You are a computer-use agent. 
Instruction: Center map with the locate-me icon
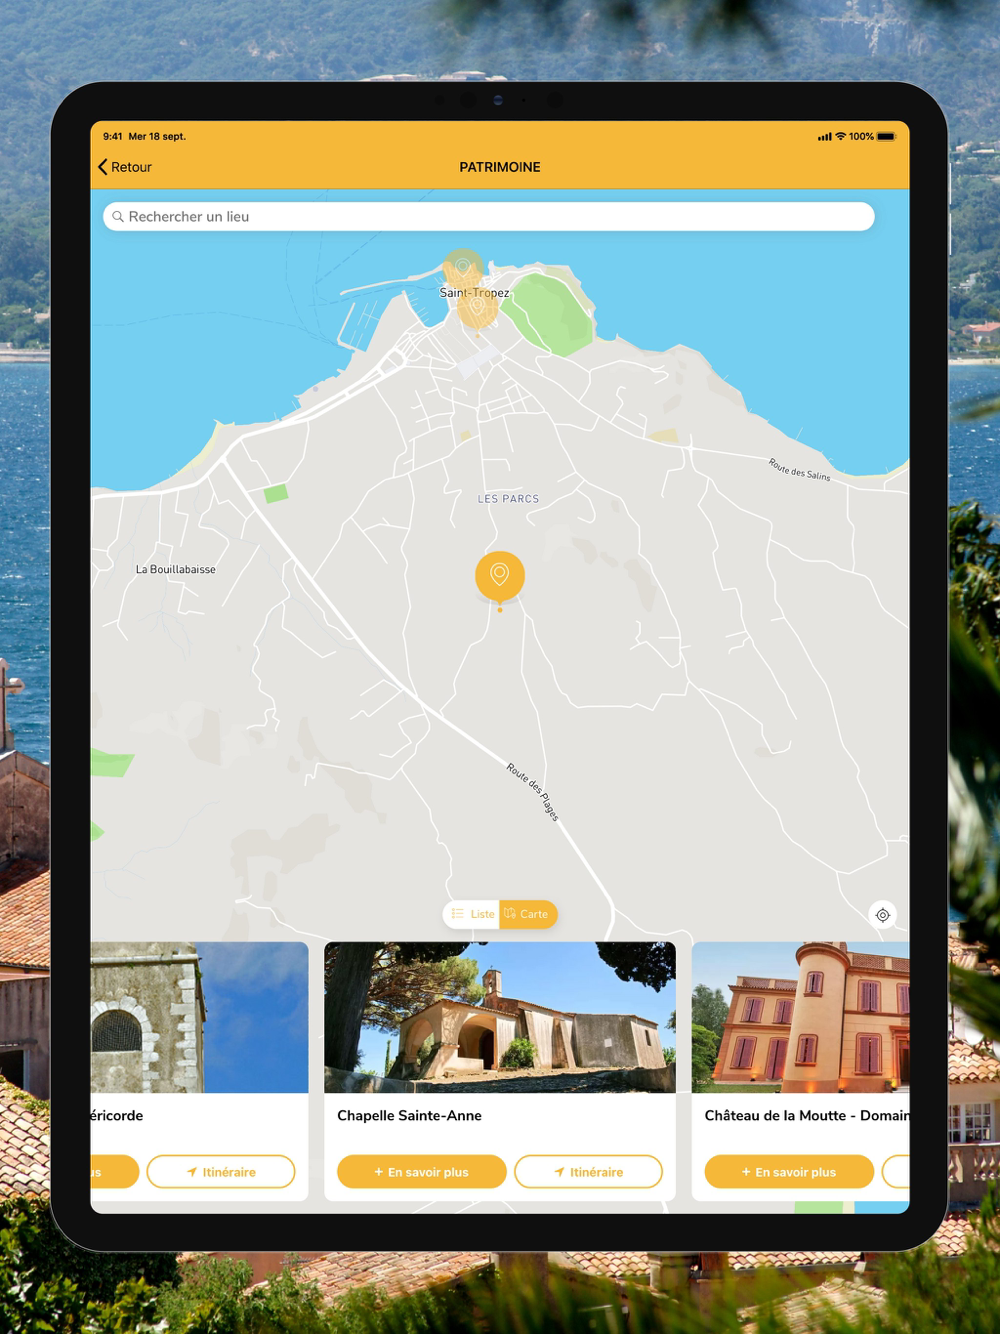882,915
